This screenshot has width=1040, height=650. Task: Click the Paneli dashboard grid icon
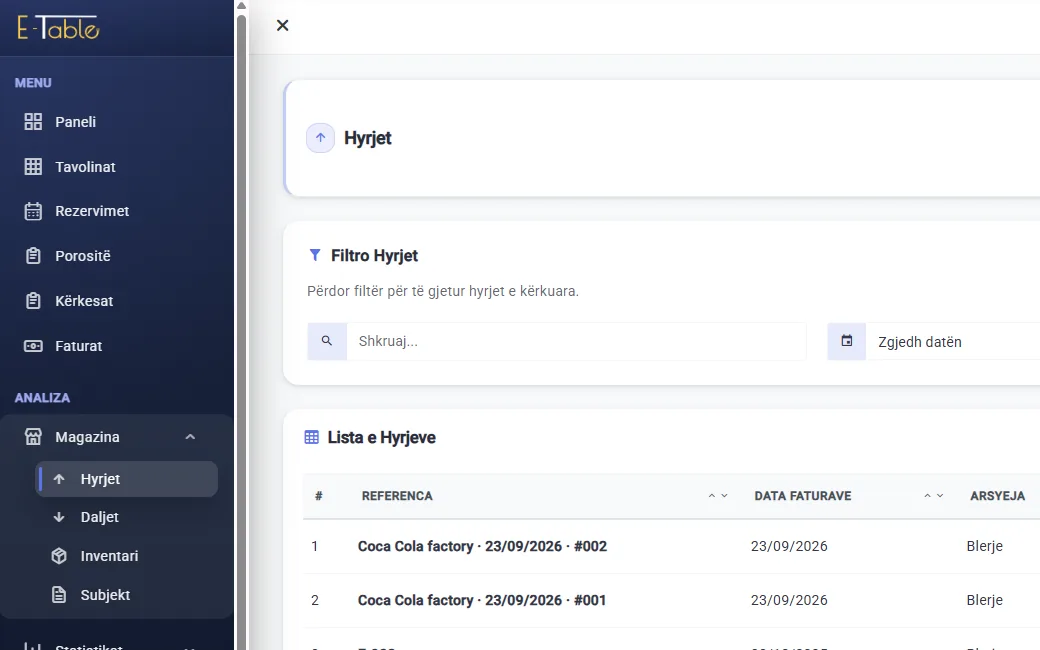click(33, 121)
